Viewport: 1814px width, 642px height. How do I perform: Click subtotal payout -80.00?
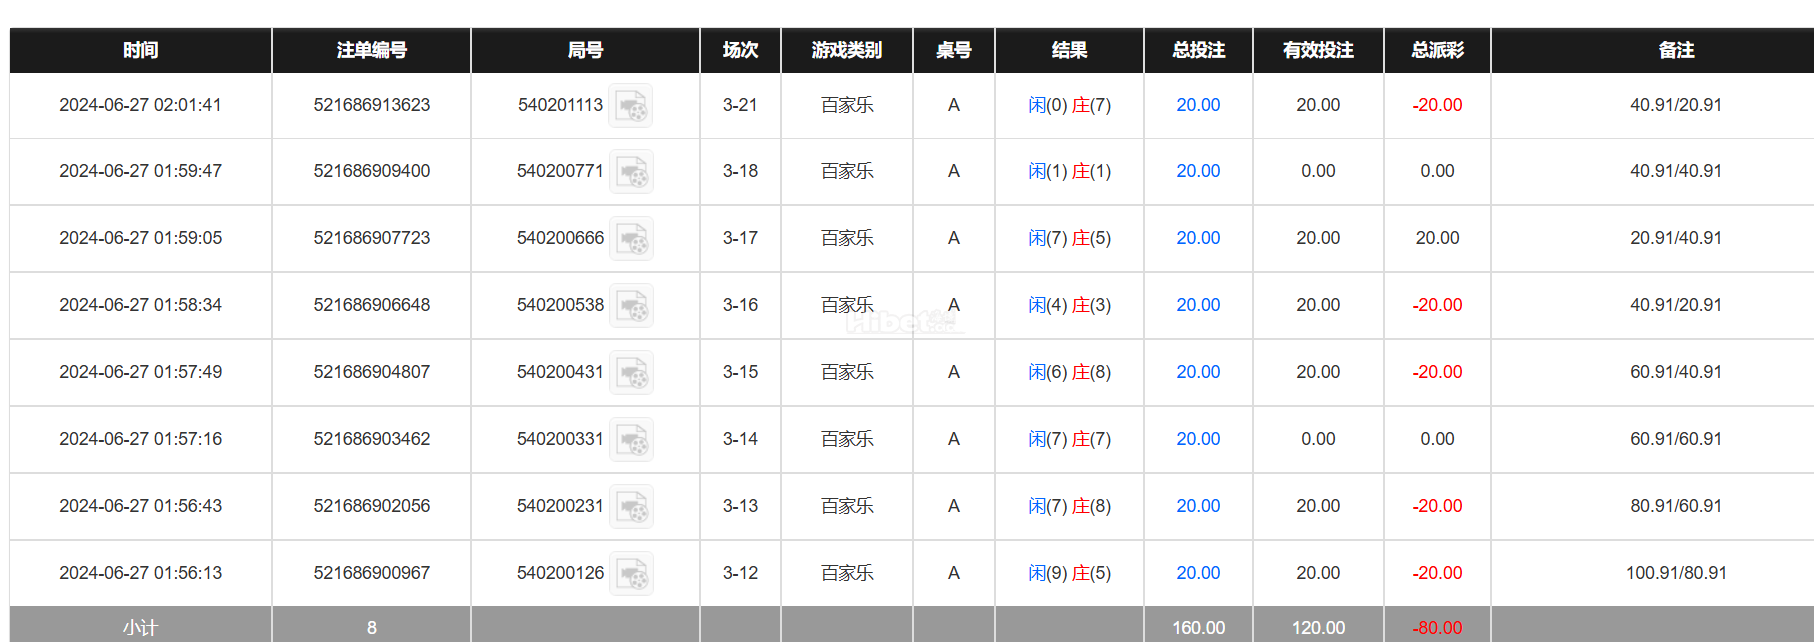click(1437, 628)
